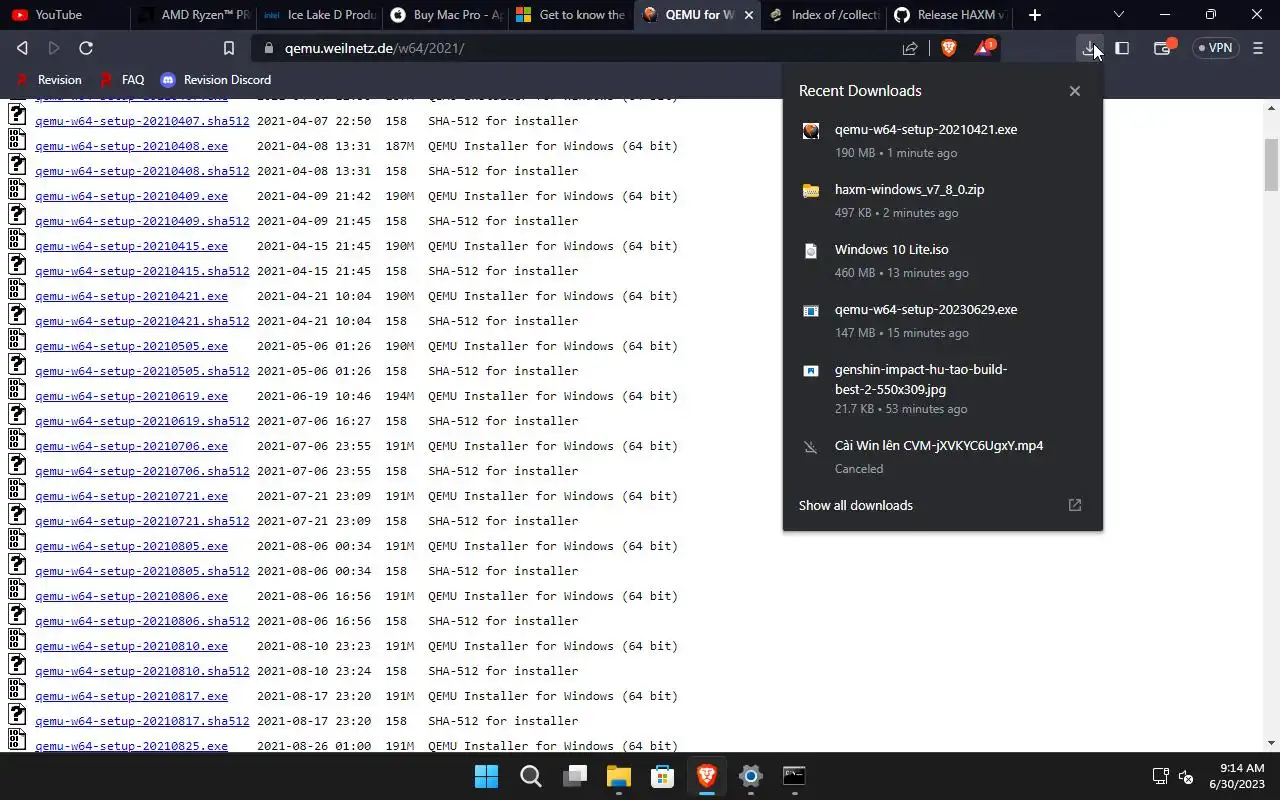The image size is (1280, 800).
Task: Close the Recent Downloads panel
Action: coord(1075,91)
